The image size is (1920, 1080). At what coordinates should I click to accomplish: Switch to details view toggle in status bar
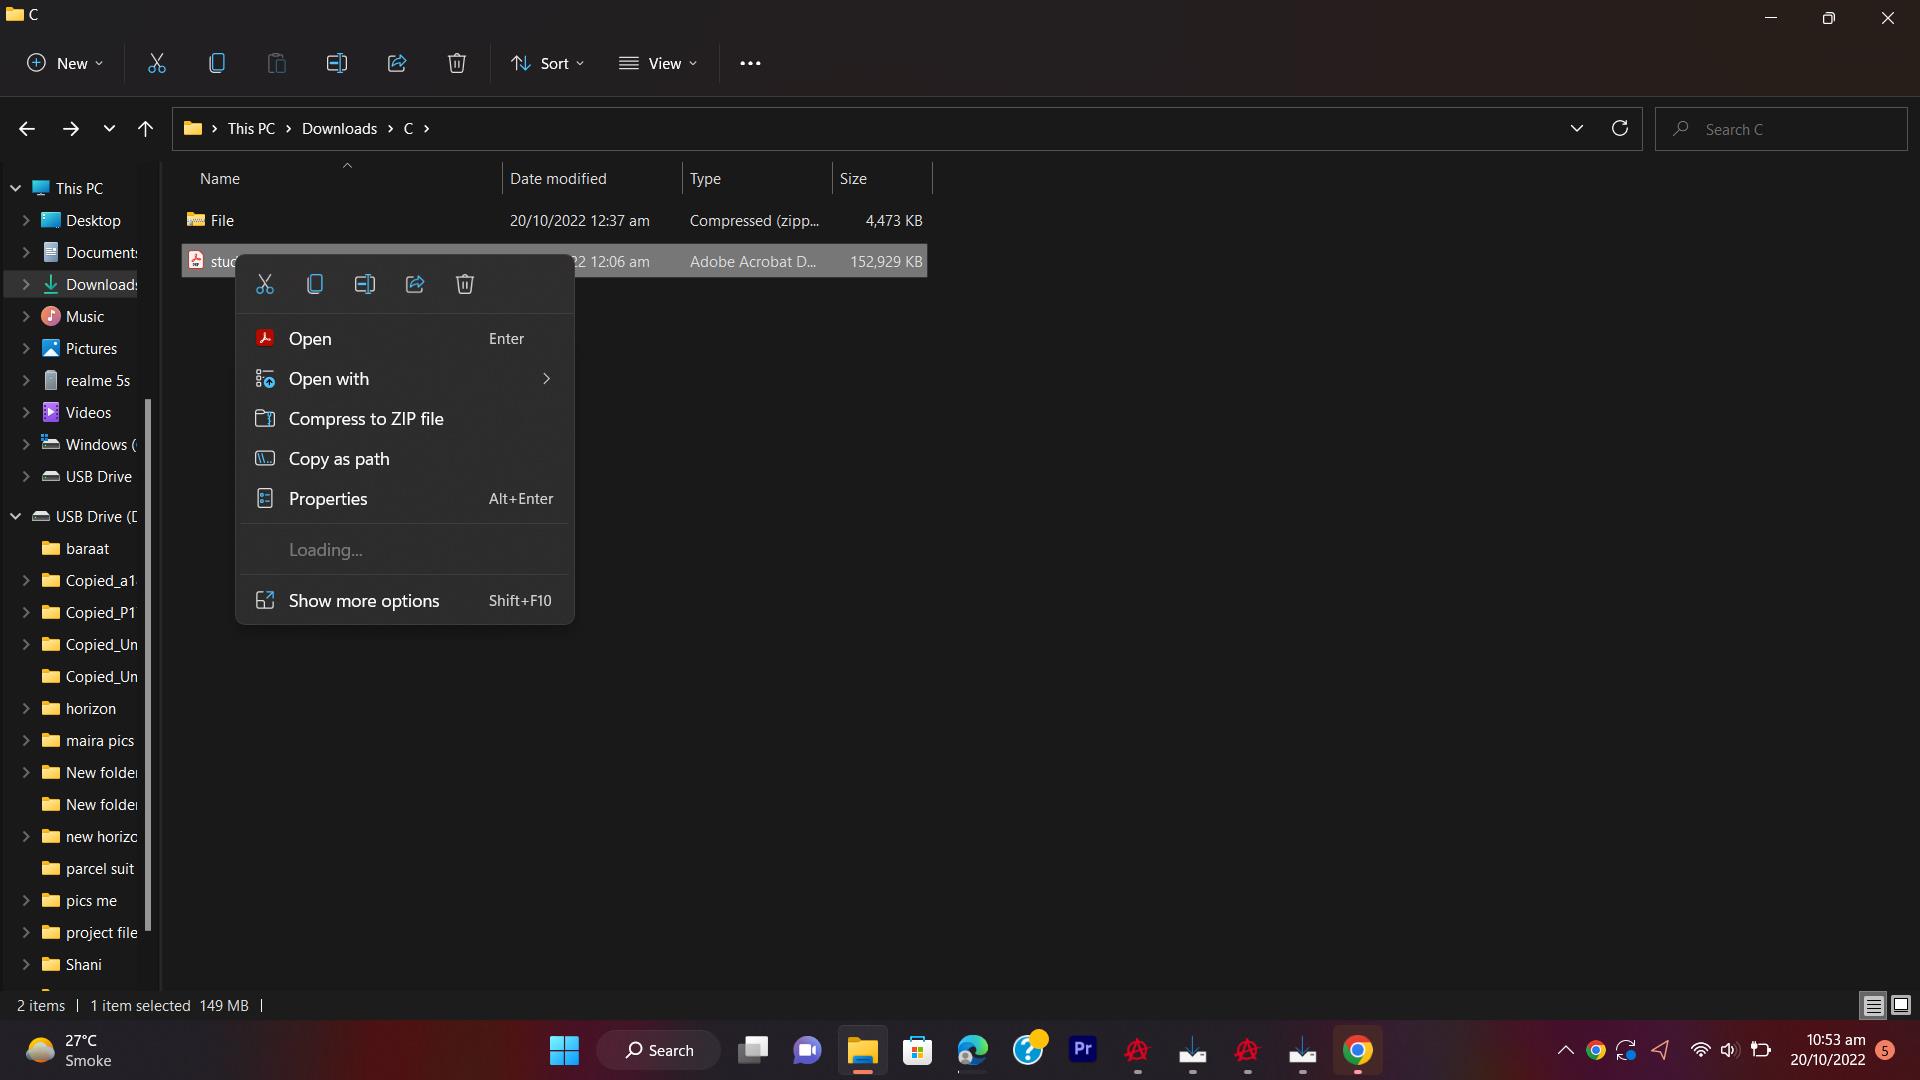(x=1873, y=1005)
